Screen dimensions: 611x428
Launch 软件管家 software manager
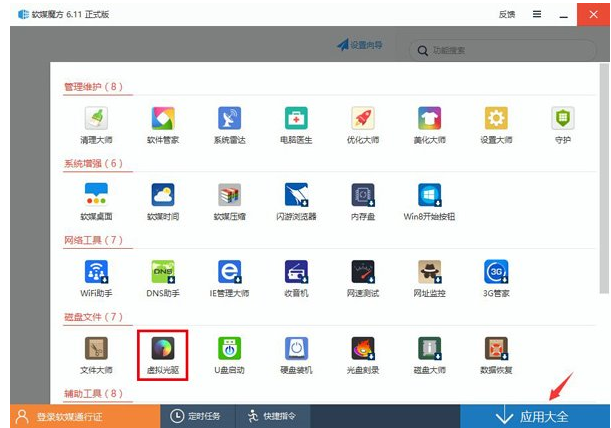tap(163, 126)
